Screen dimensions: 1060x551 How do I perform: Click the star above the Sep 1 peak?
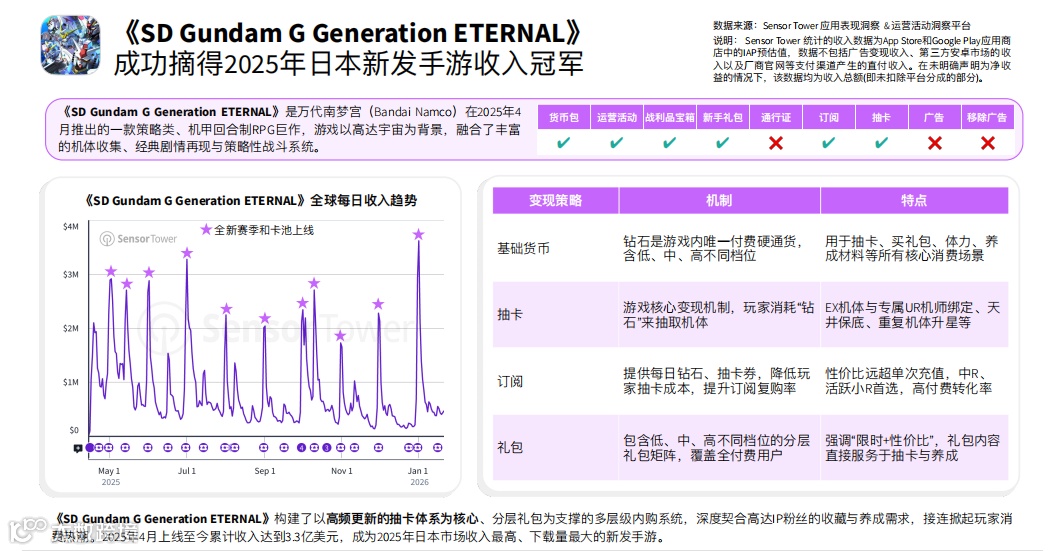(265, 318)
